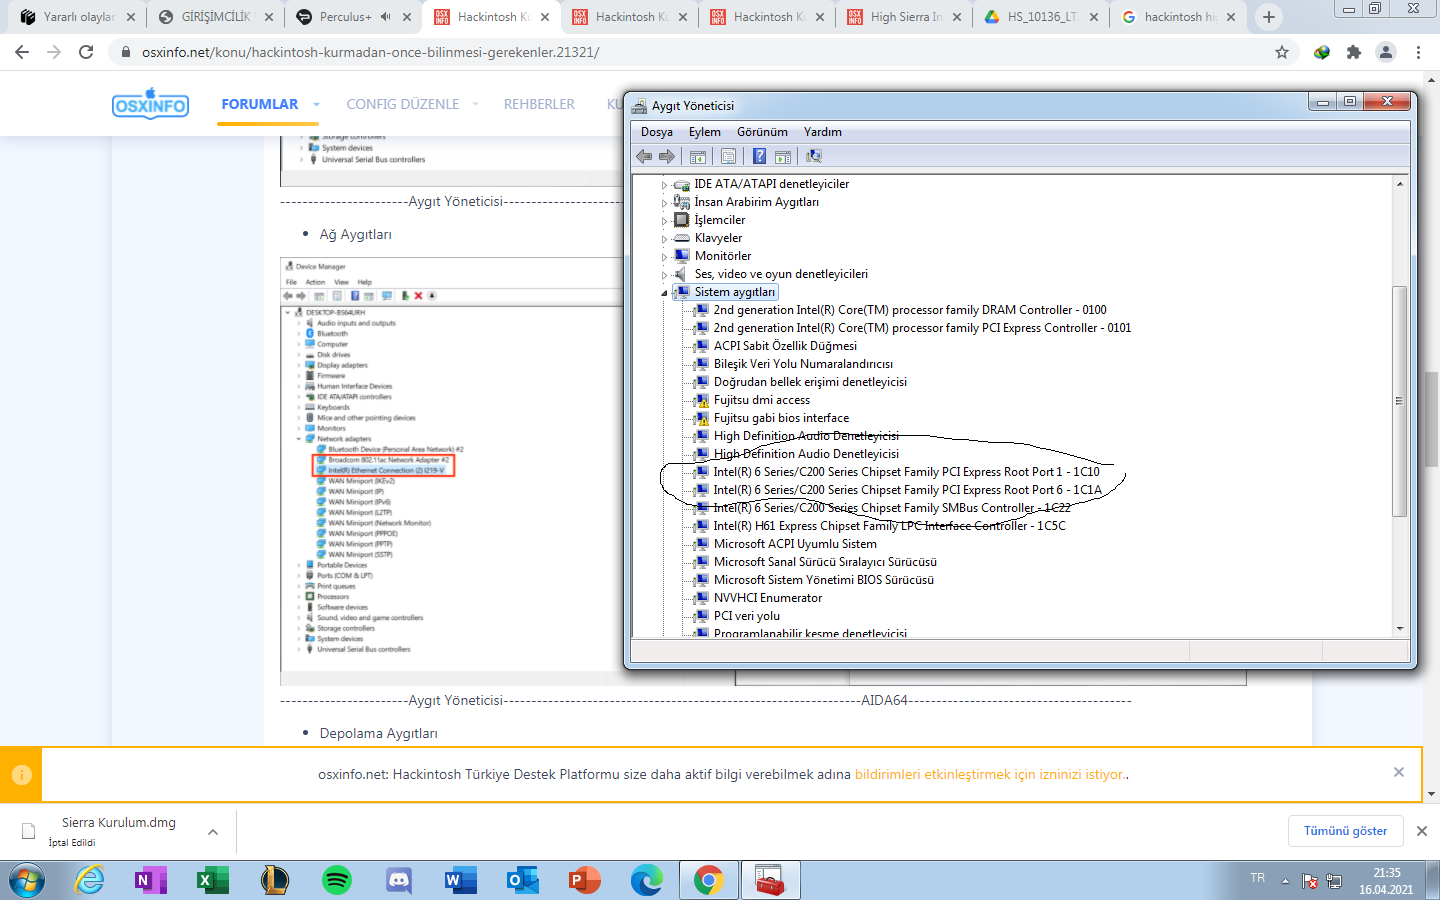Expand the Klavyeler device category
This screenshot has height=900, width=1440.
pos(664,239)
